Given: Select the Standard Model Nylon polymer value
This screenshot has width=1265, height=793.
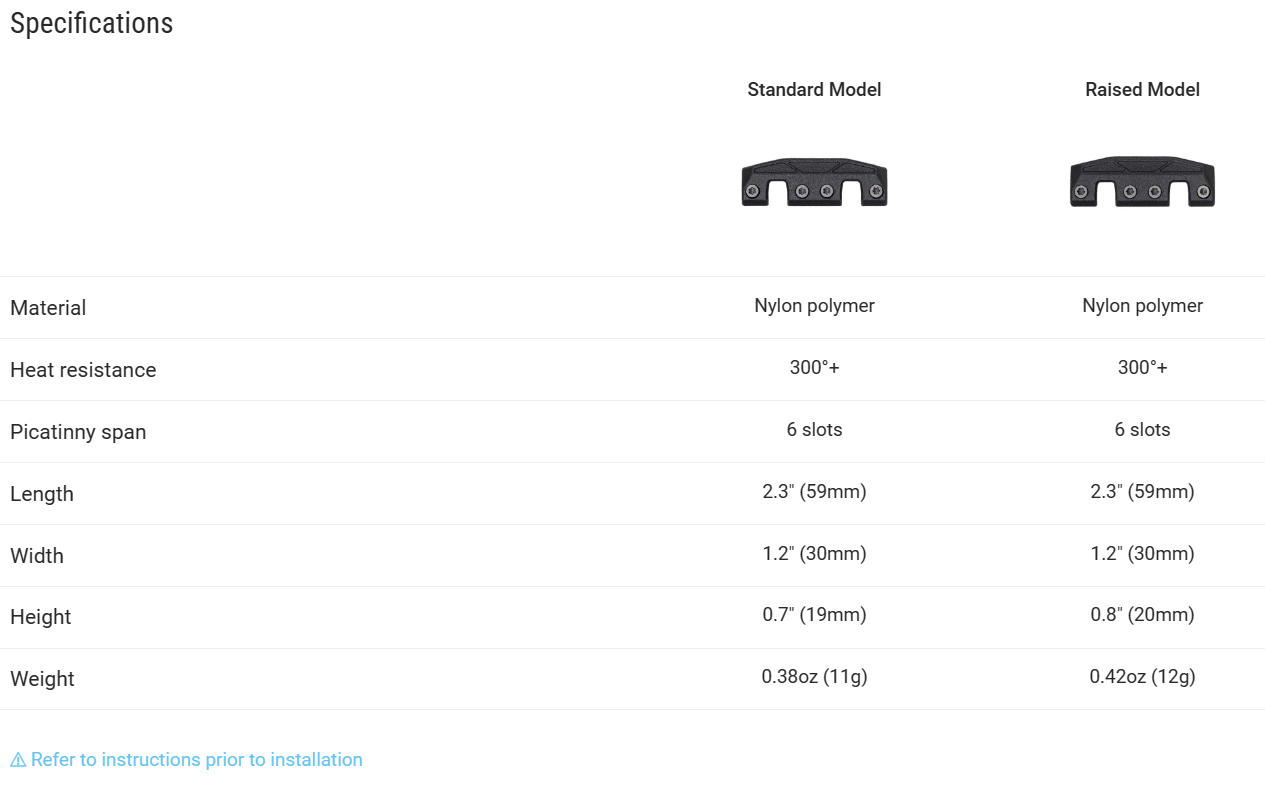Looking at the screenshot, I should click(814, 306).
